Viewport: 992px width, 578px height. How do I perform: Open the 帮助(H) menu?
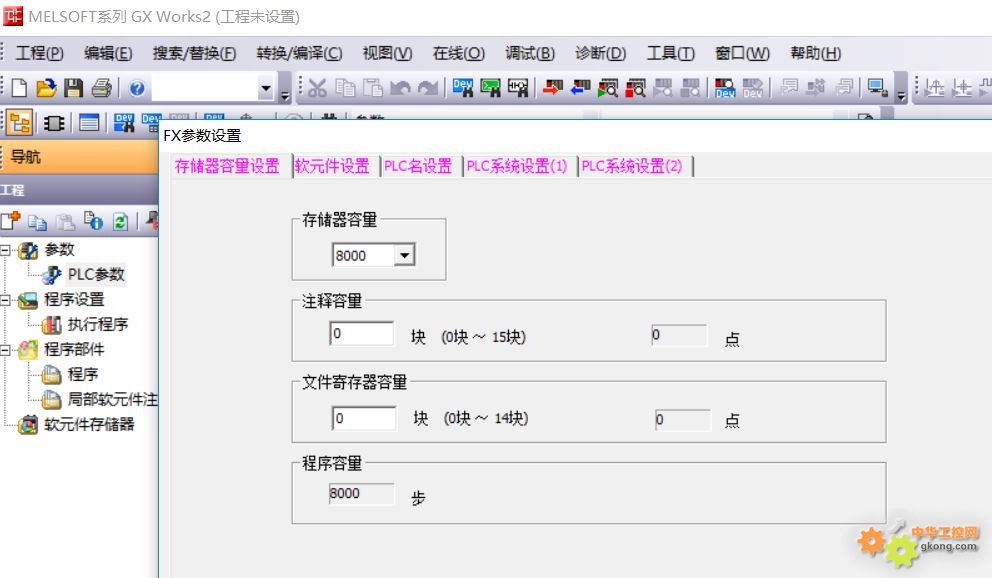pyautogui.click(x=816, y=53)
